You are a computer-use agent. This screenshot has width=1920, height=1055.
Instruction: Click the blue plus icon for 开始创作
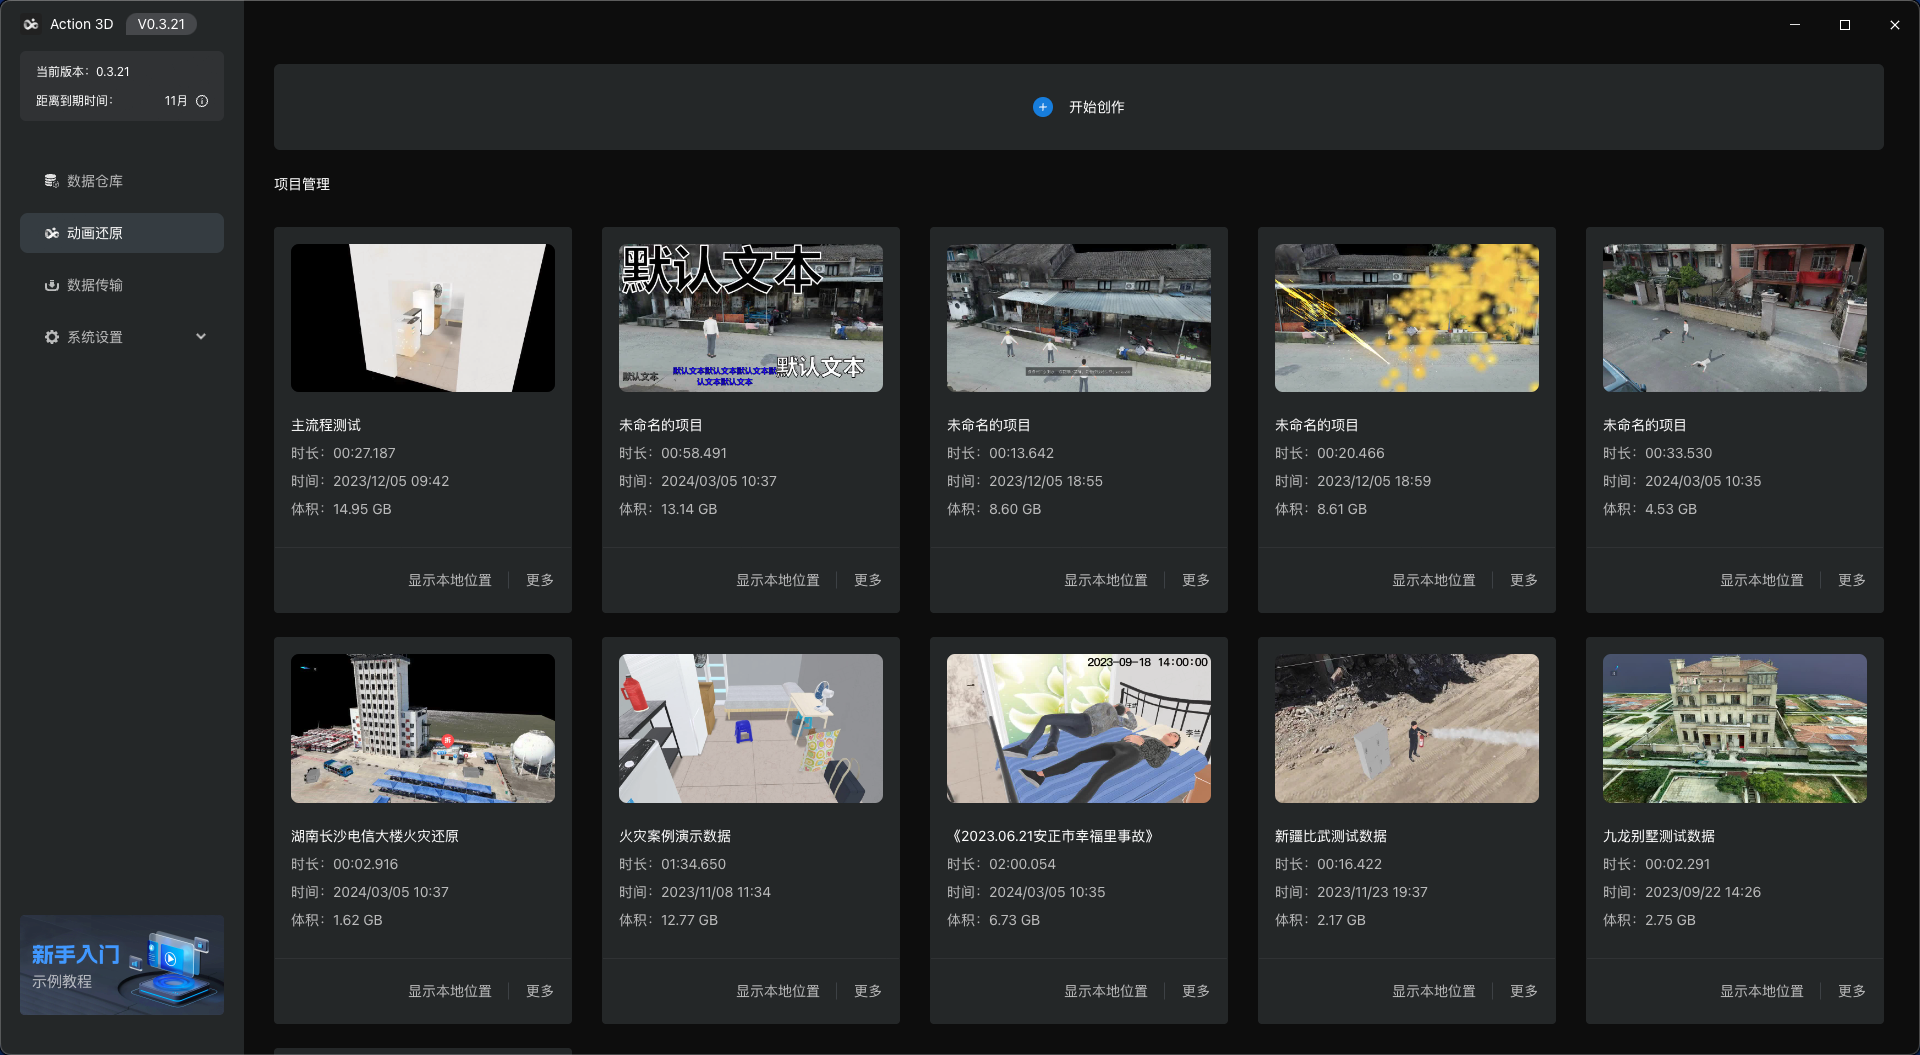click(1042, 107)
